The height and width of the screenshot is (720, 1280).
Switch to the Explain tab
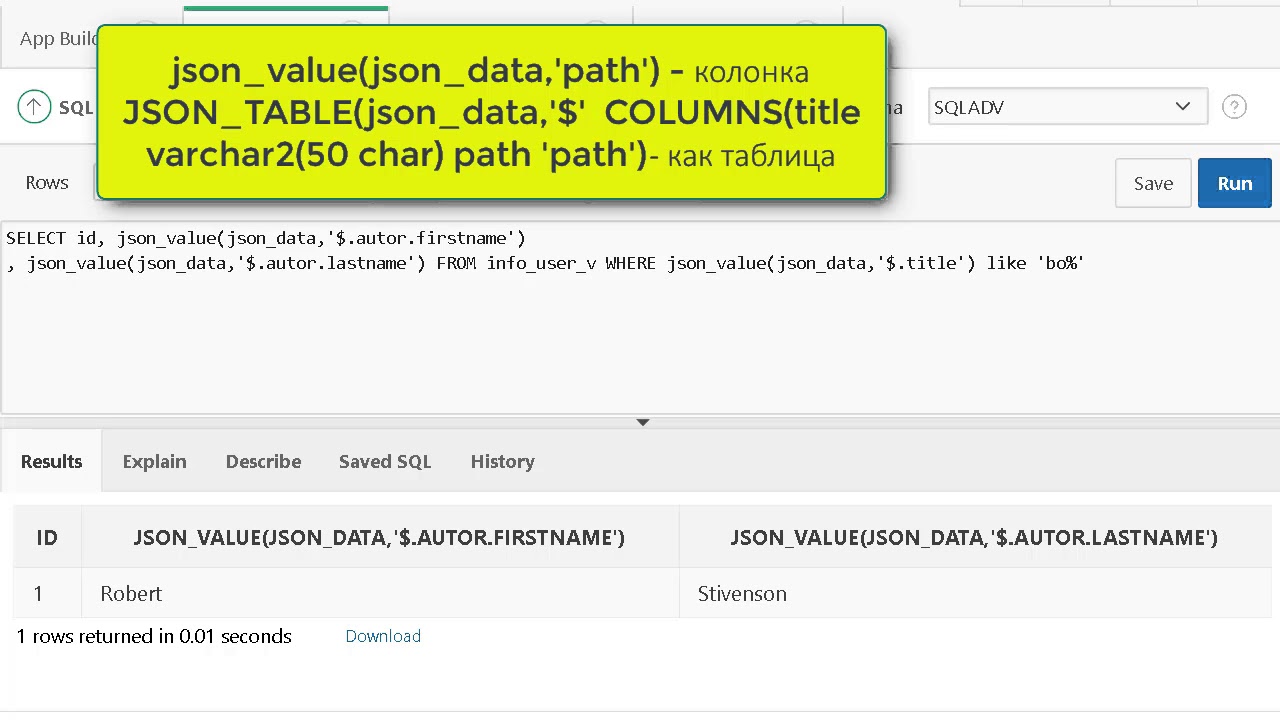[x=154, y=461]
